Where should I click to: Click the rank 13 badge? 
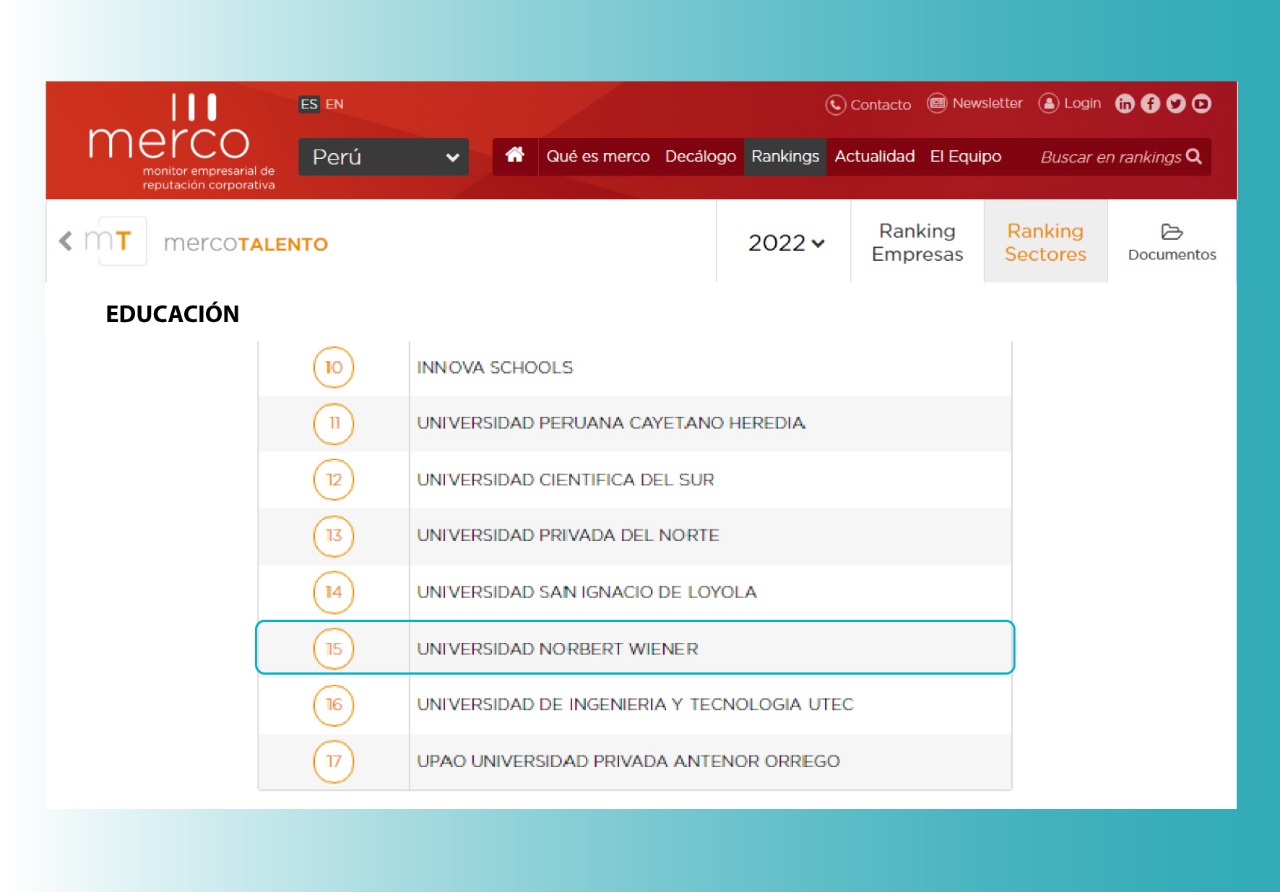click(x=334, y=536)
